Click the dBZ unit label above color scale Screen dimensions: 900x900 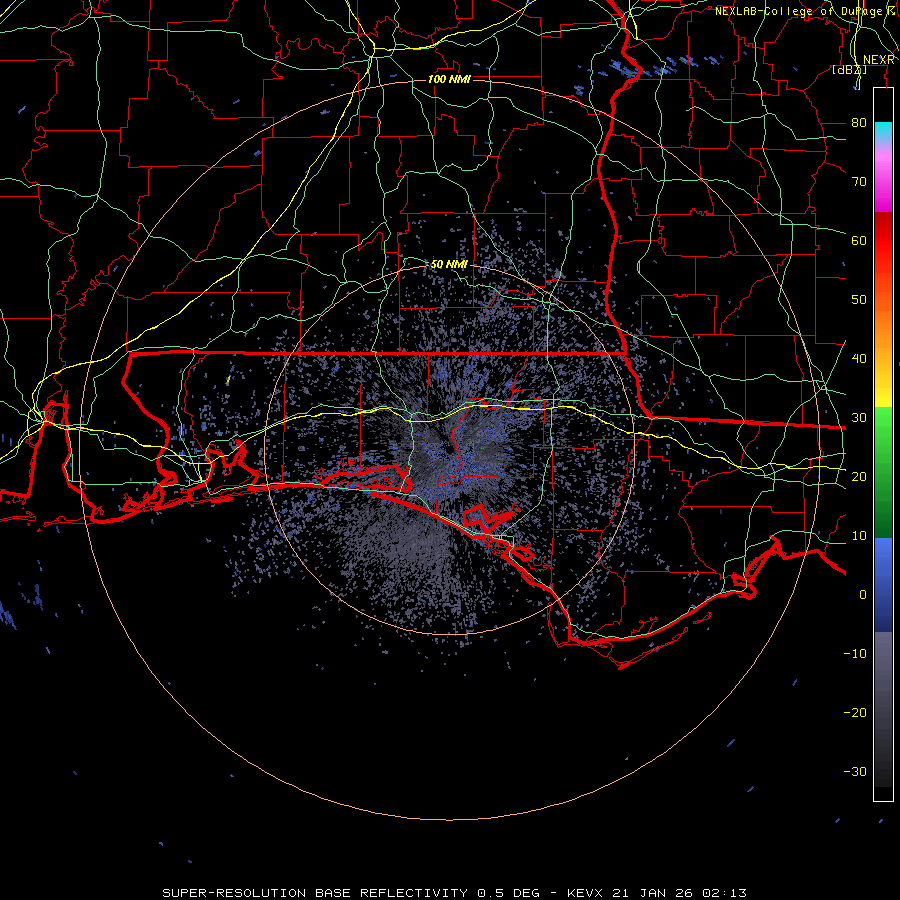(x=849, y=70)
